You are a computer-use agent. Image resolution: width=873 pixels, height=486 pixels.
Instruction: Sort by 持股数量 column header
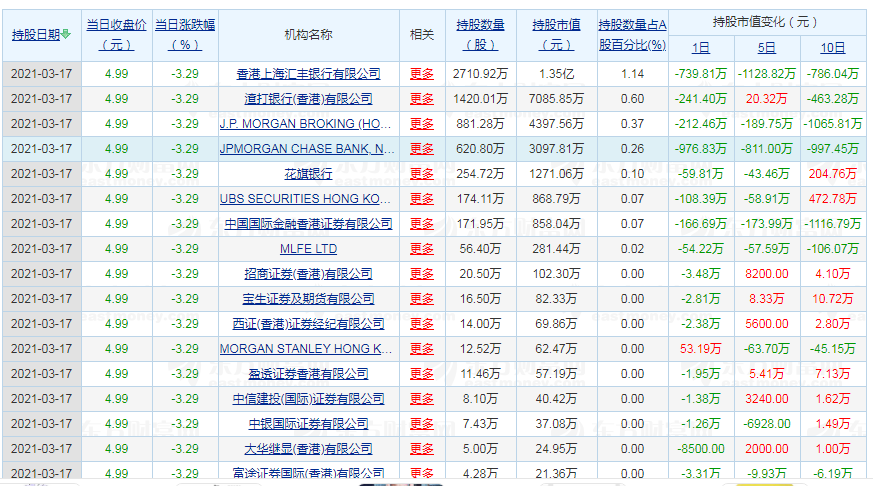[x=480, y=35]
